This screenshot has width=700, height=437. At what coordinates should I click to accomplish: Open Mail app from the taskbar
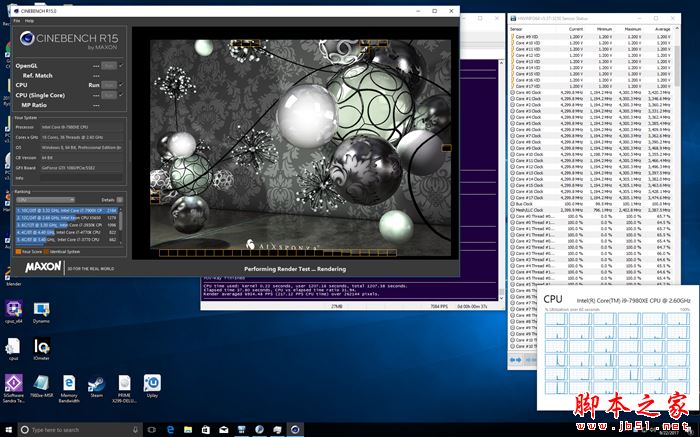tap(223, 430)
